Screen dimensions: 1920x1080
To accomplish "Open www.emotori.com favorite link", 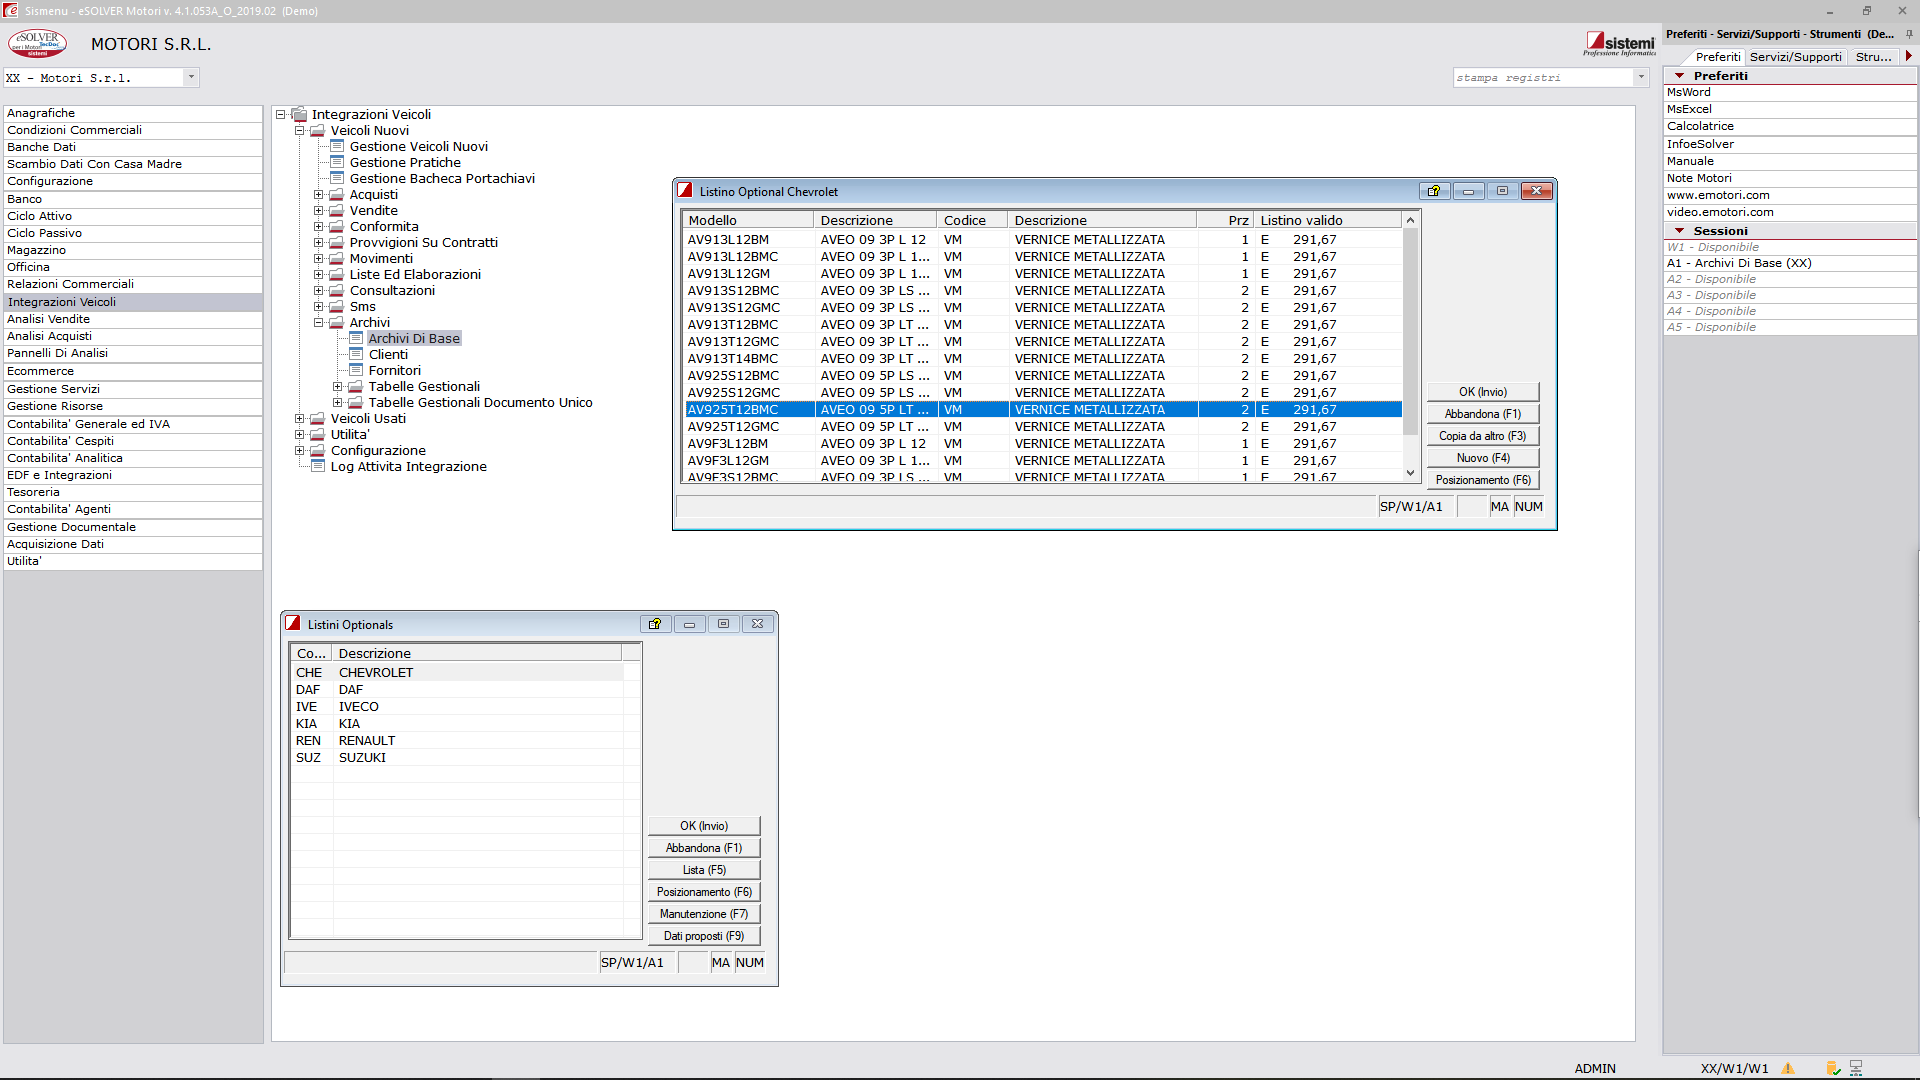I will 1718,195.
